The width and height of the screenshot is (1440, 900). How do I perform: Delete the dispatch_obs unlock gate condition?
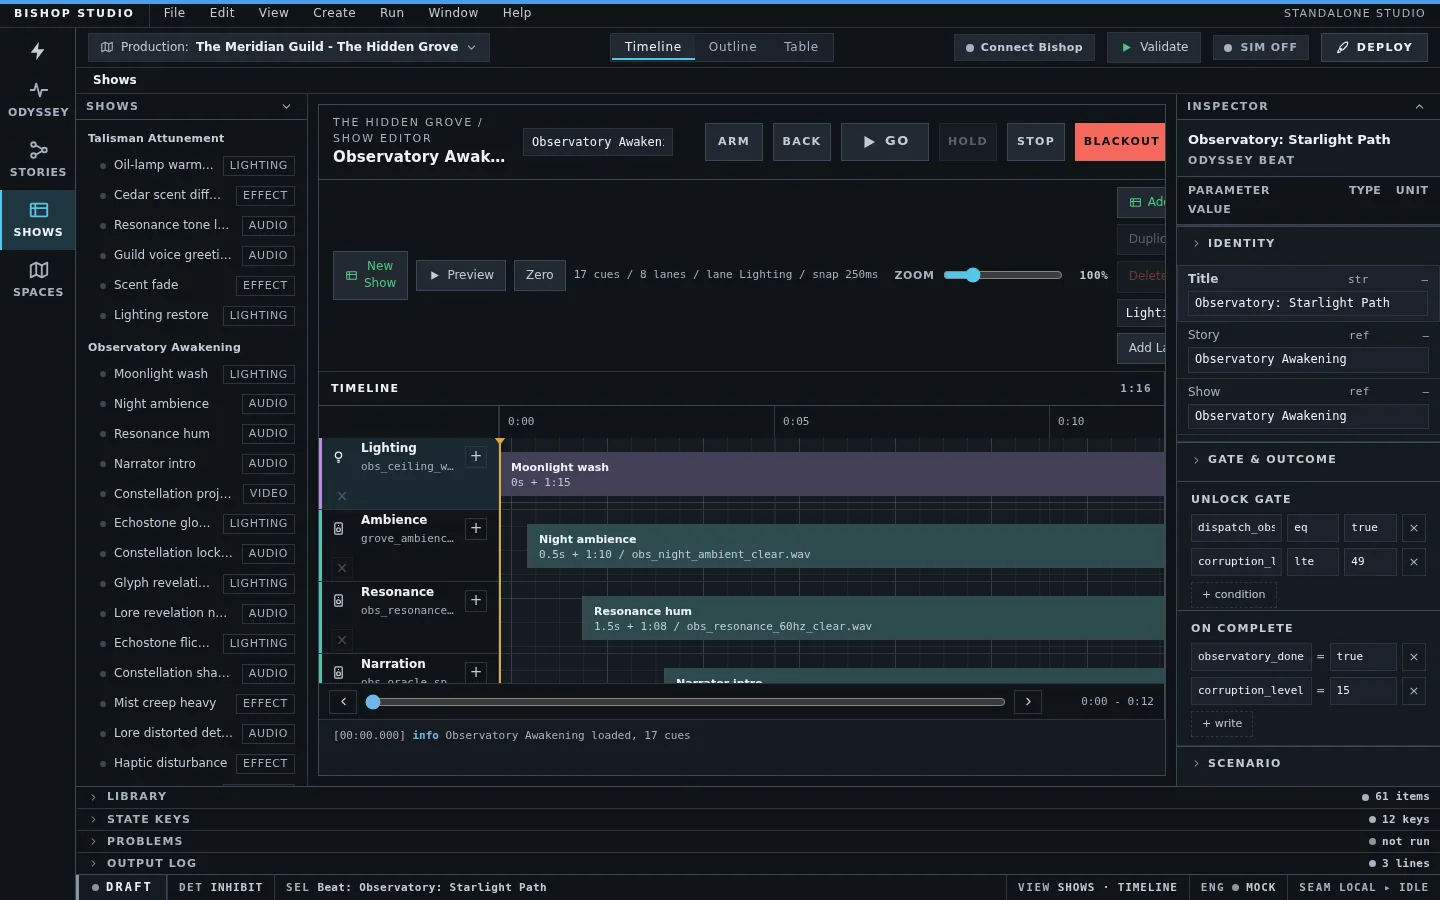coord(1413,528)
